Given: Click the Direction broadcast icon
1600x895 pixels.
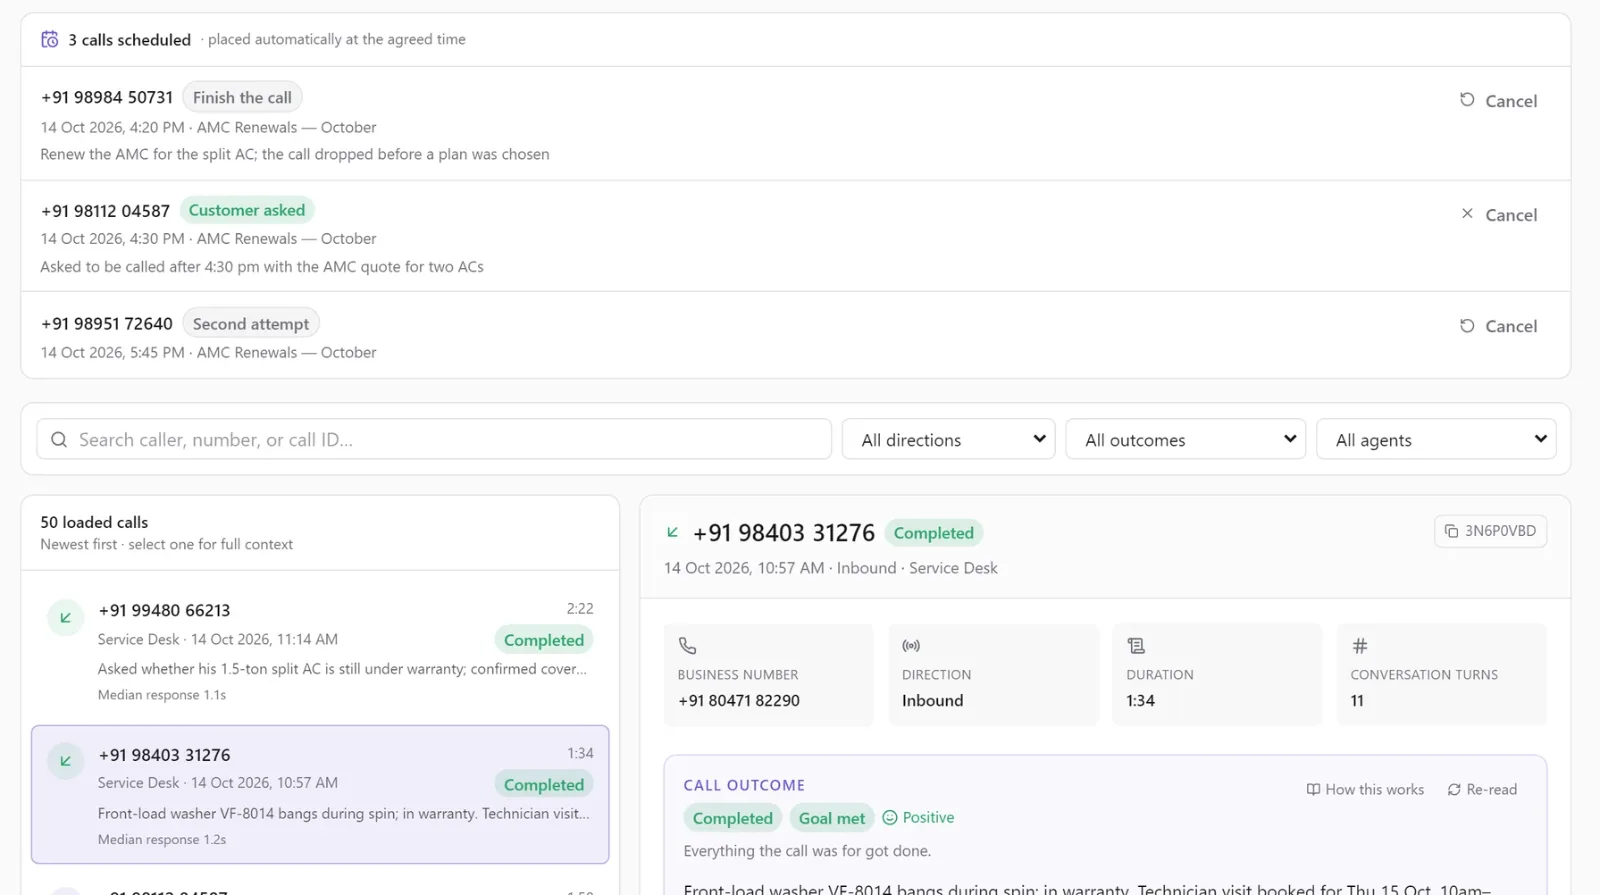Looking at the screenshot, I should tap(911, 646).
